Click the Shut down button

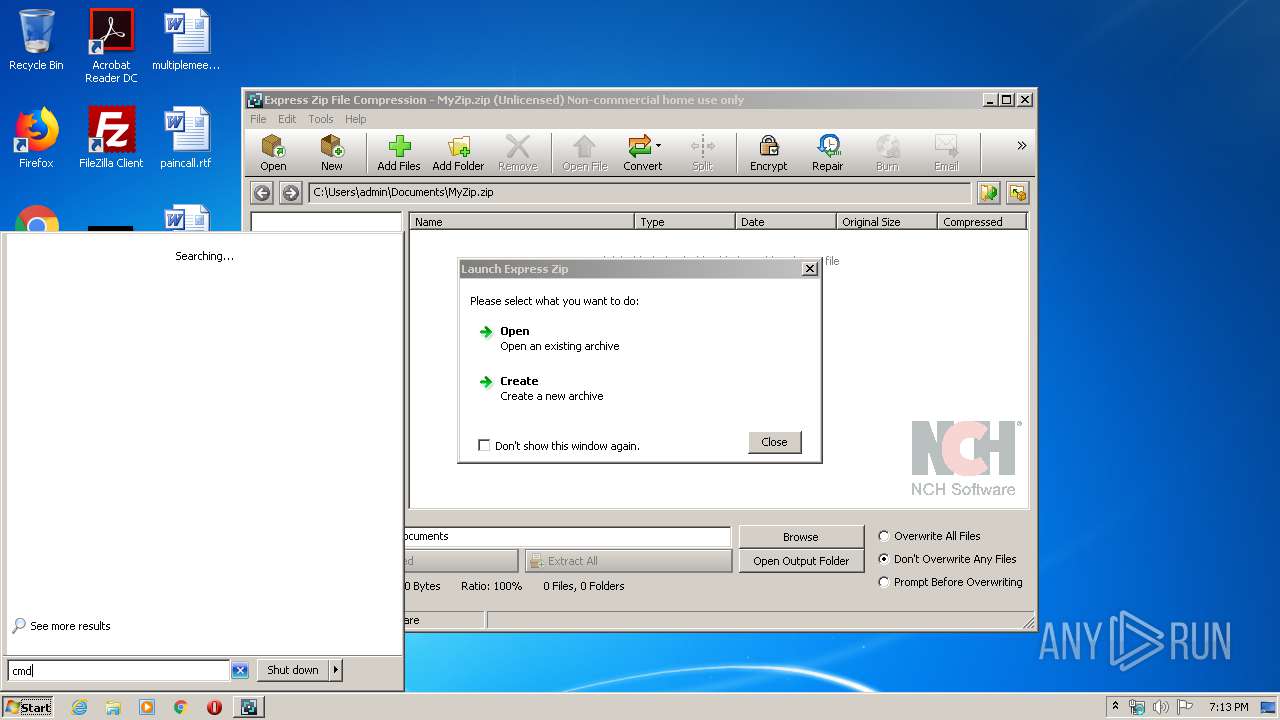(x=293, y=670)
